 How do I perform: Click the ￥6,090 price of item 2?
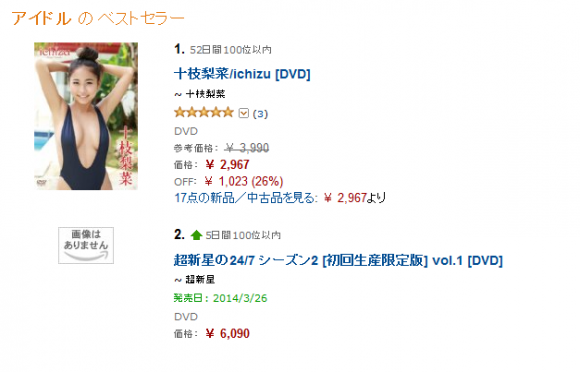tap(227, 334)
